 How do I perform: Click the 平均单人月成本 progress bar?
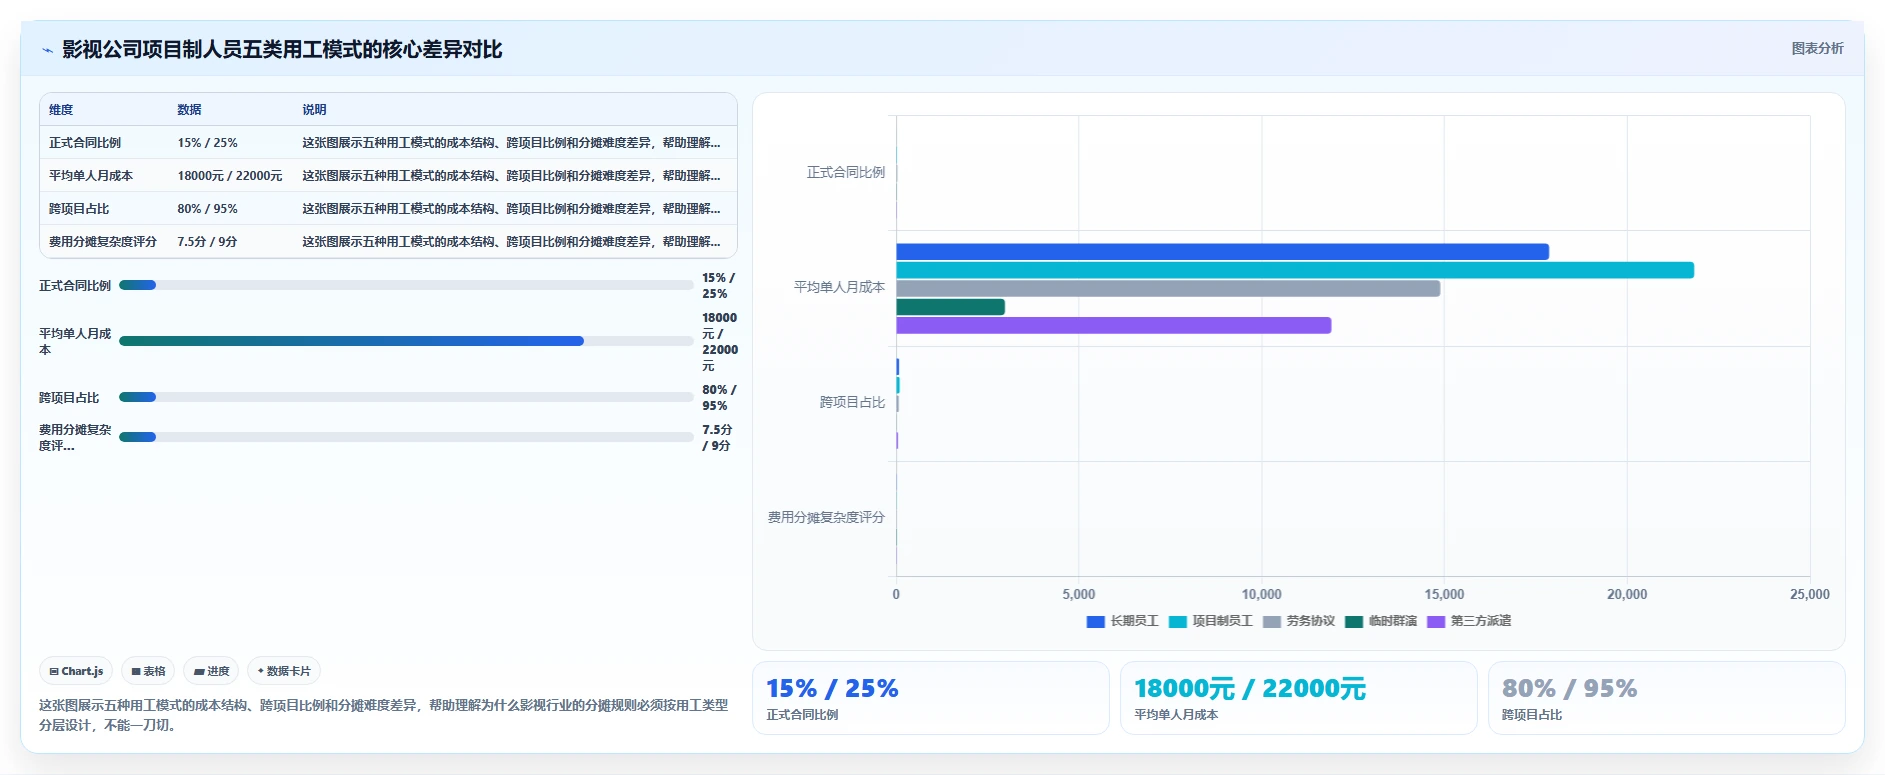pos(406,341)
